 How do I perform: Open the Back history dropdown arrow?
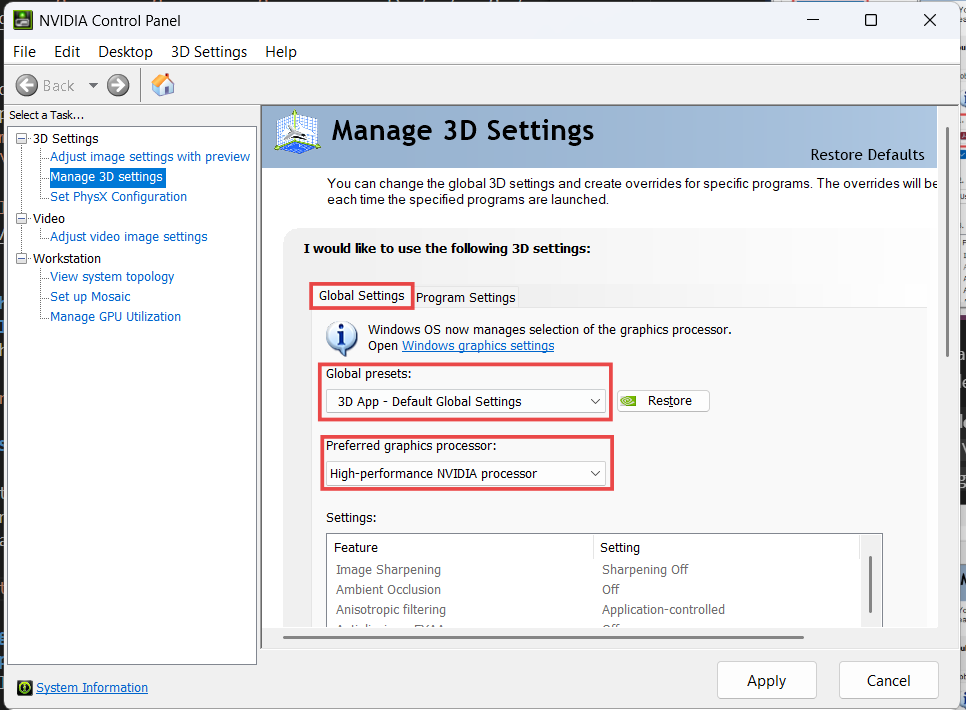93,86
